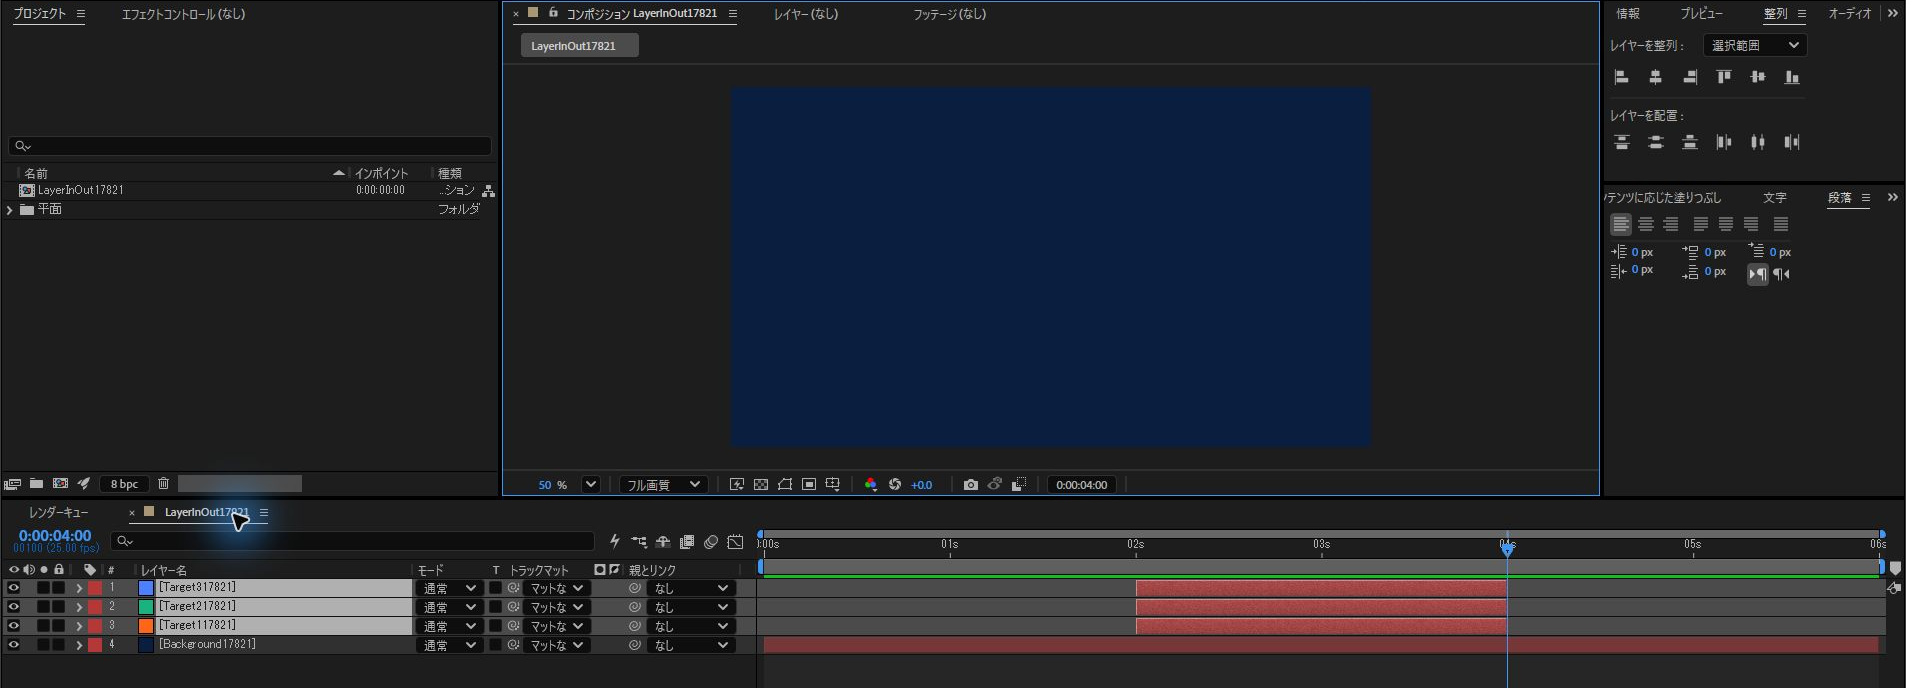Open the フル画質 resolution dropdown
Image resolution: width=1906 pixels, height=688 pixels.
663,485
